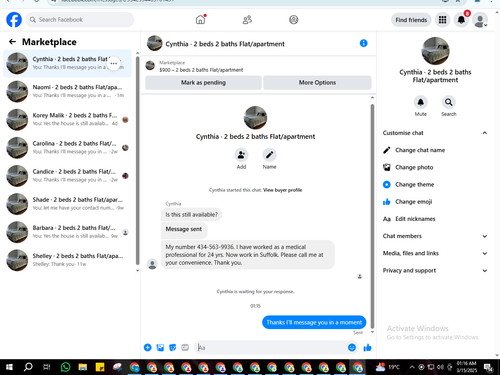Open the View buyer profile link
Screen dimensions: 500x375
click(282, 190)
